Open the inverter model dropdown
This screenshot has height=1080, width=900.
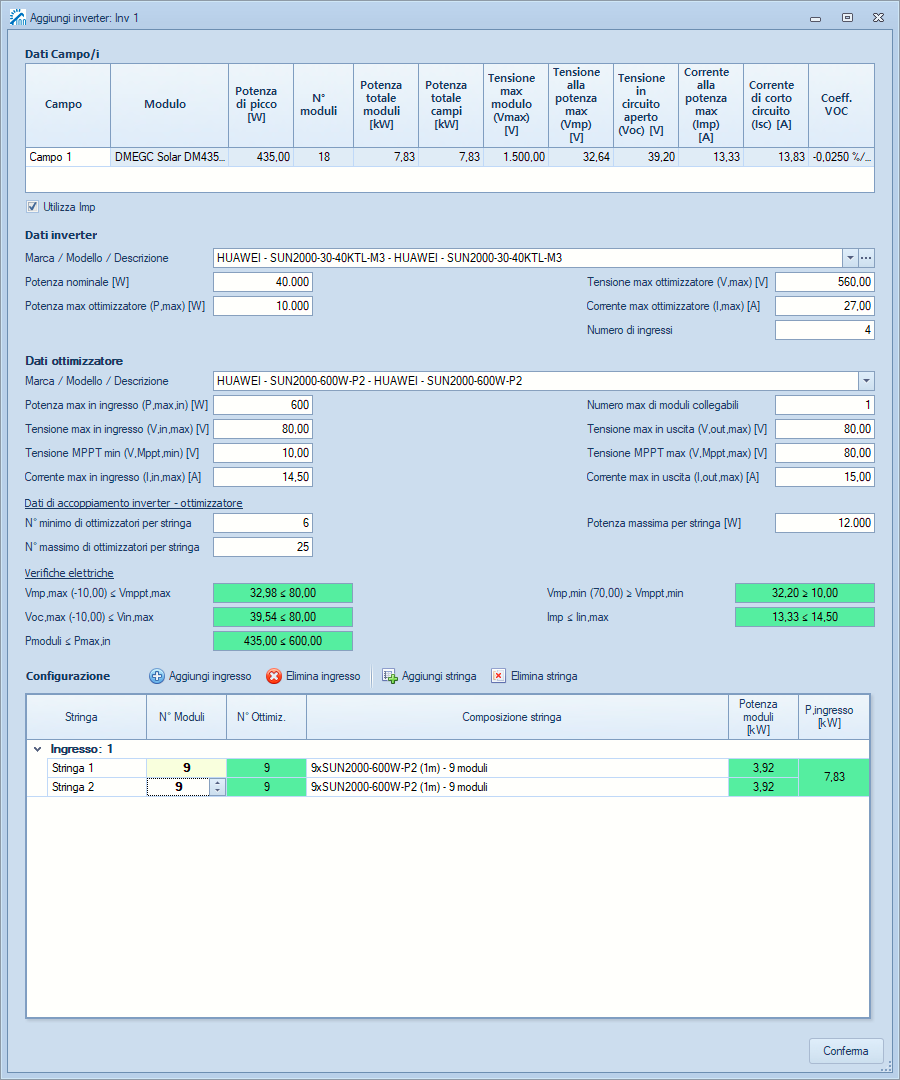click(x=850, y=258)
